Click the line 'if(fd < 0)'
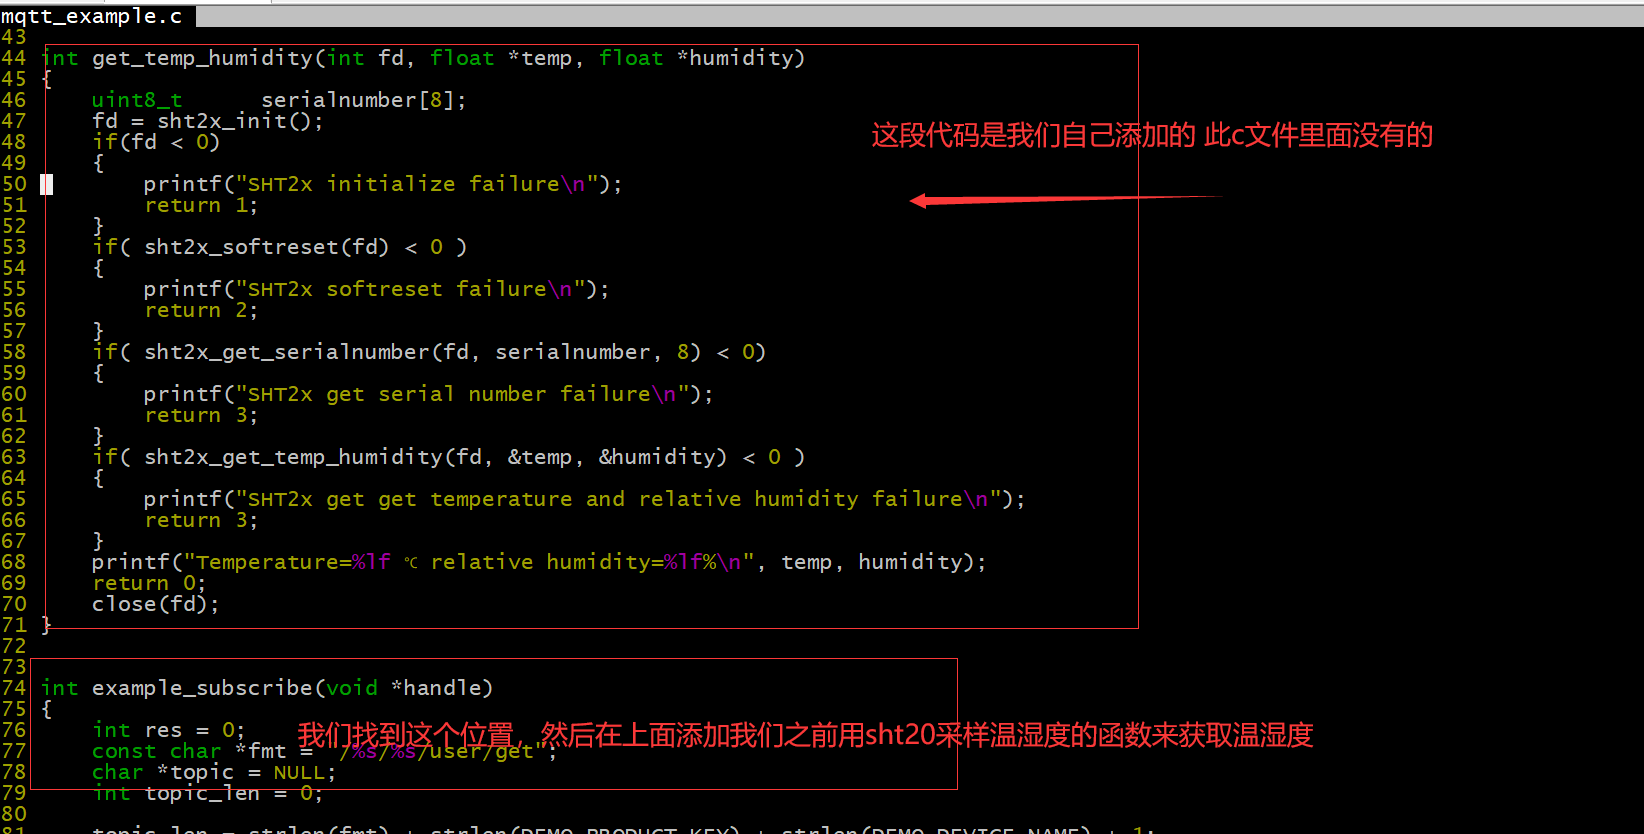Image resolution: width=1644 pixels, height=834 pixels. (x=155, y=142)
